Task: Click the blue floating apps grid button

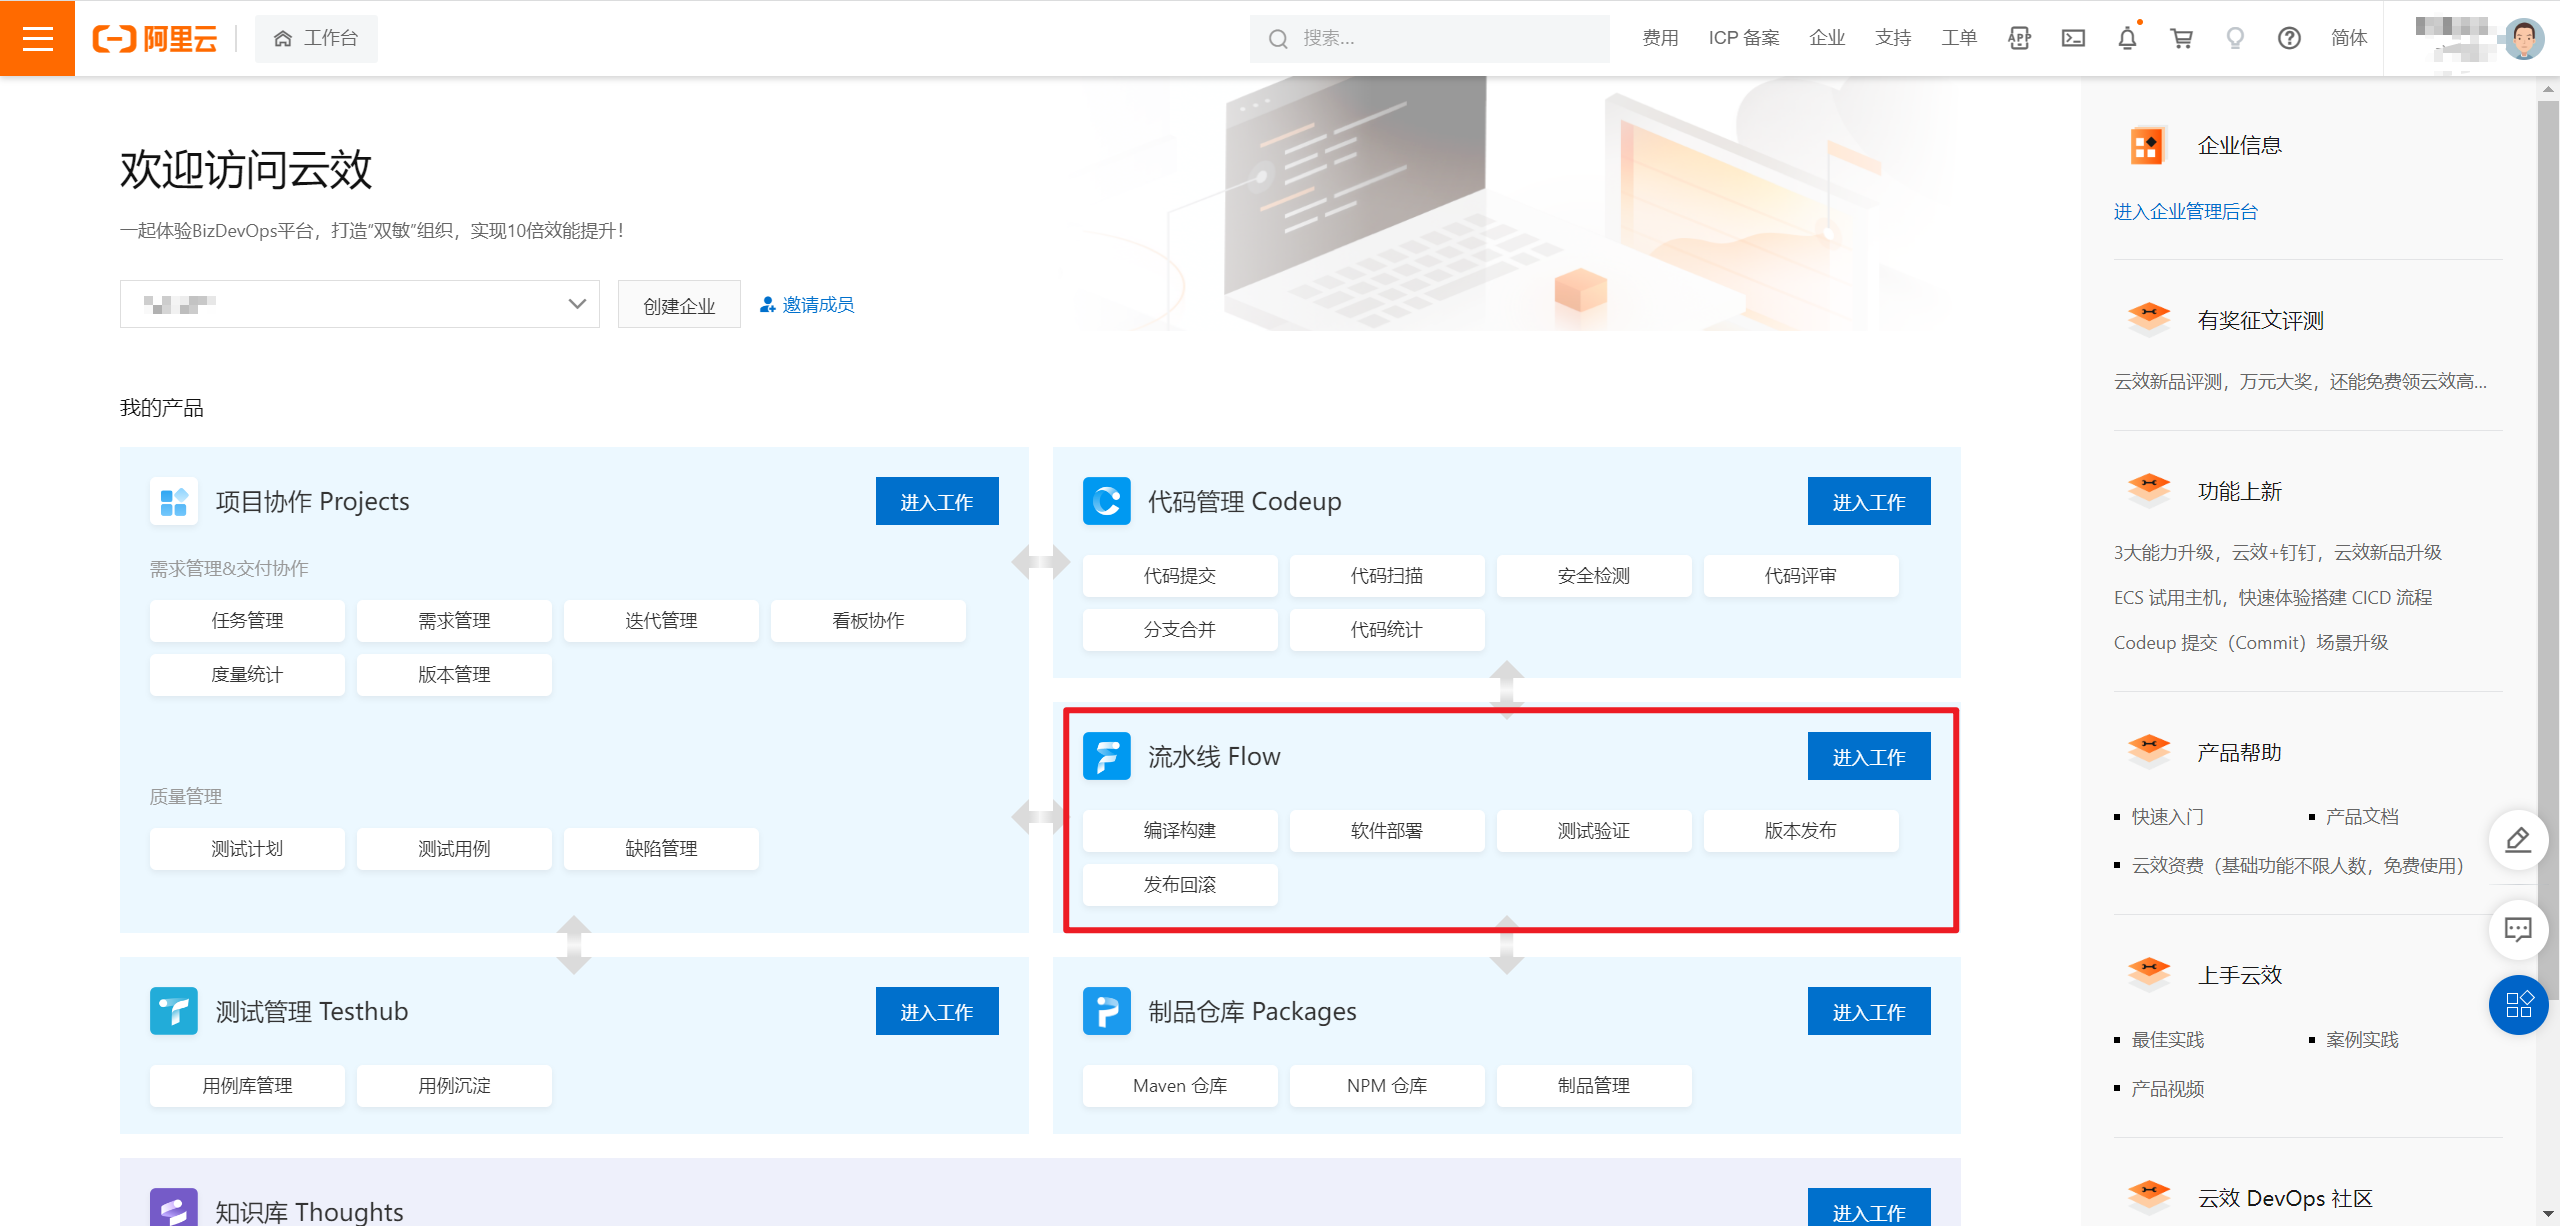Action: 2517,1004
